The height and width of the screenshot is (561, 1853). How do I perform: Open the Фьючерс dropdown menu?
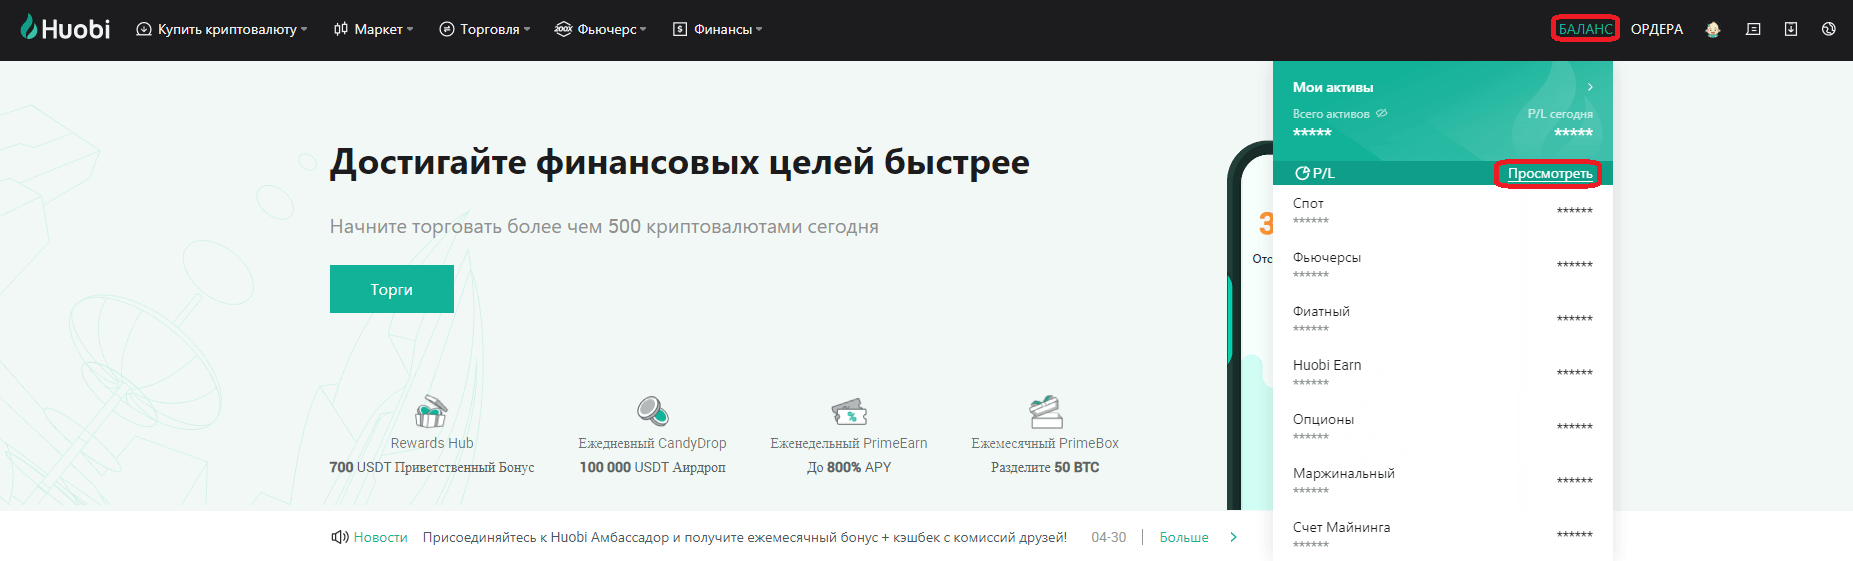click(x=600, y=29)
